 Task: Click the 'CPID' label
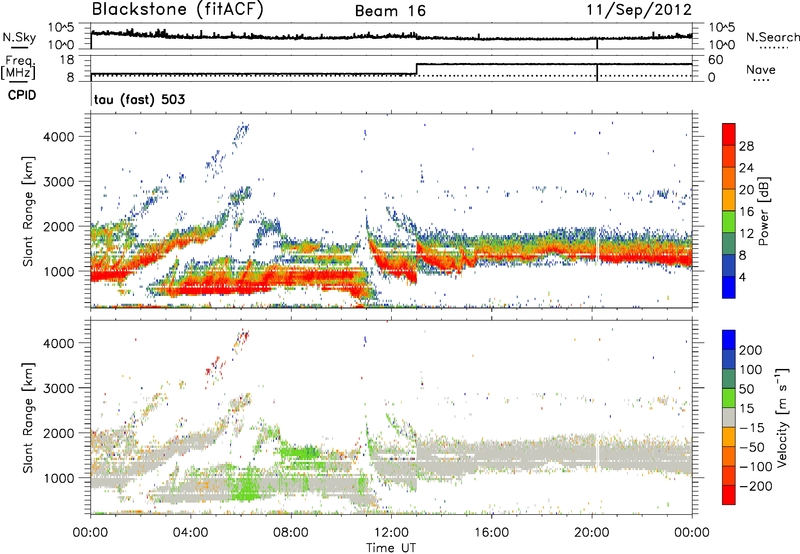click(x=22, y=95)
